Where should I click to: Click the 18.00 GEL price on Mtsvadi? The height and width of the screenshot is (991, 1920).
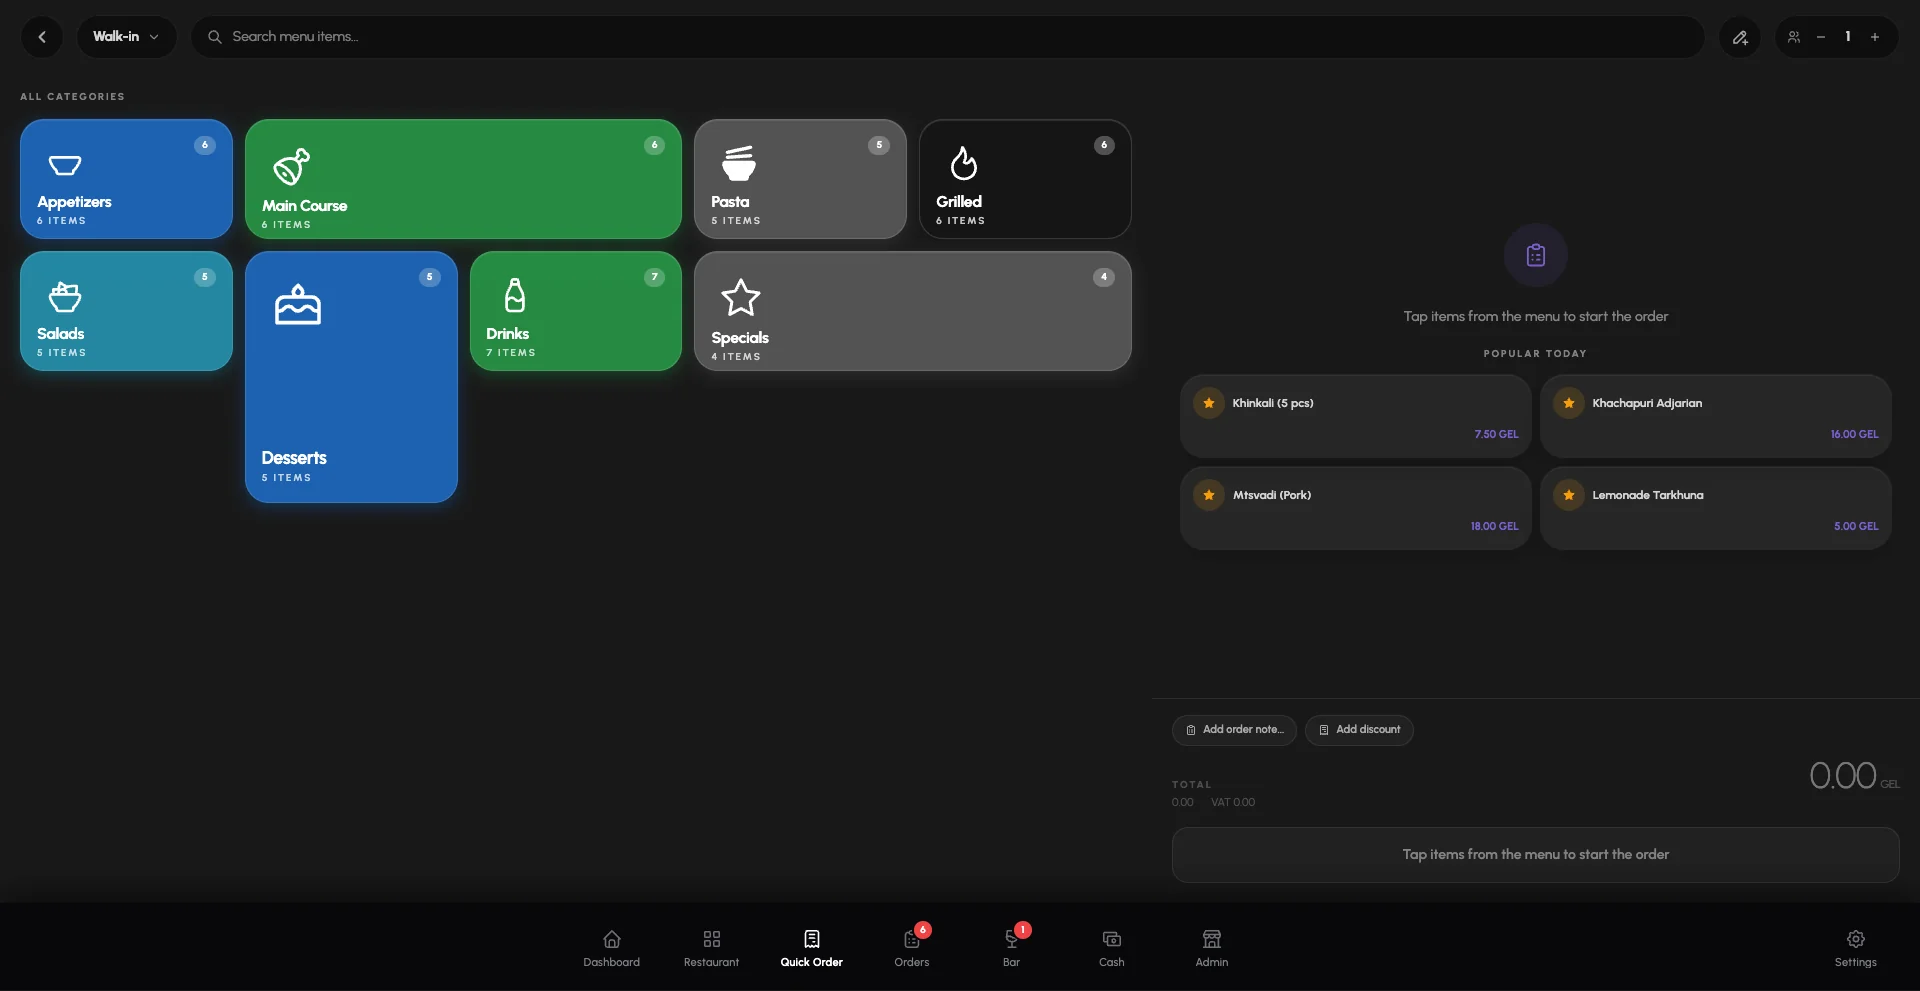pos(1494,526)
